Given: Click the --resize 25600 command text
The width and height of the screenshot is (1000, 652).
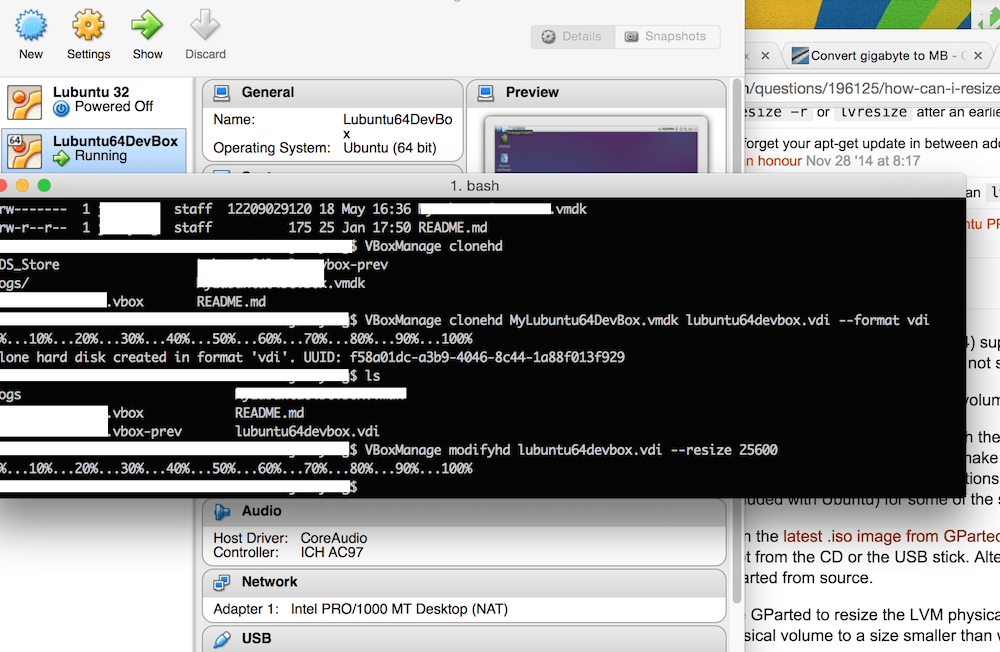Looking at the screenshot, I should pos(724,450).
